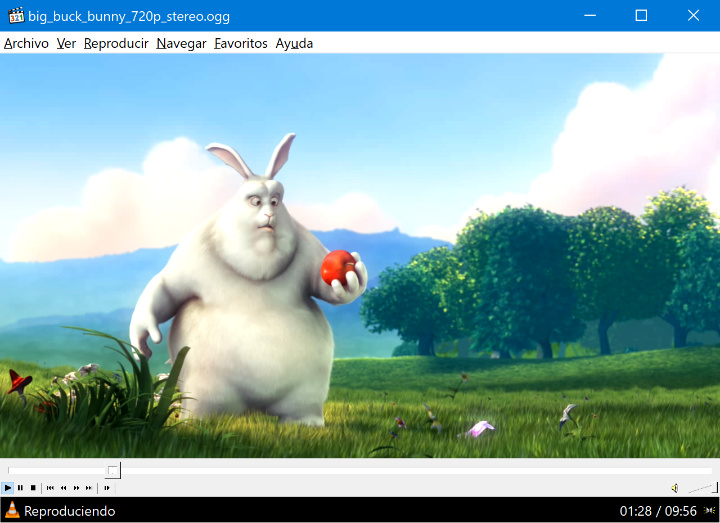This screenshot has height=523, width=720.
Task: Click the VLC cone icon in status bar
Action: point(12,510)
